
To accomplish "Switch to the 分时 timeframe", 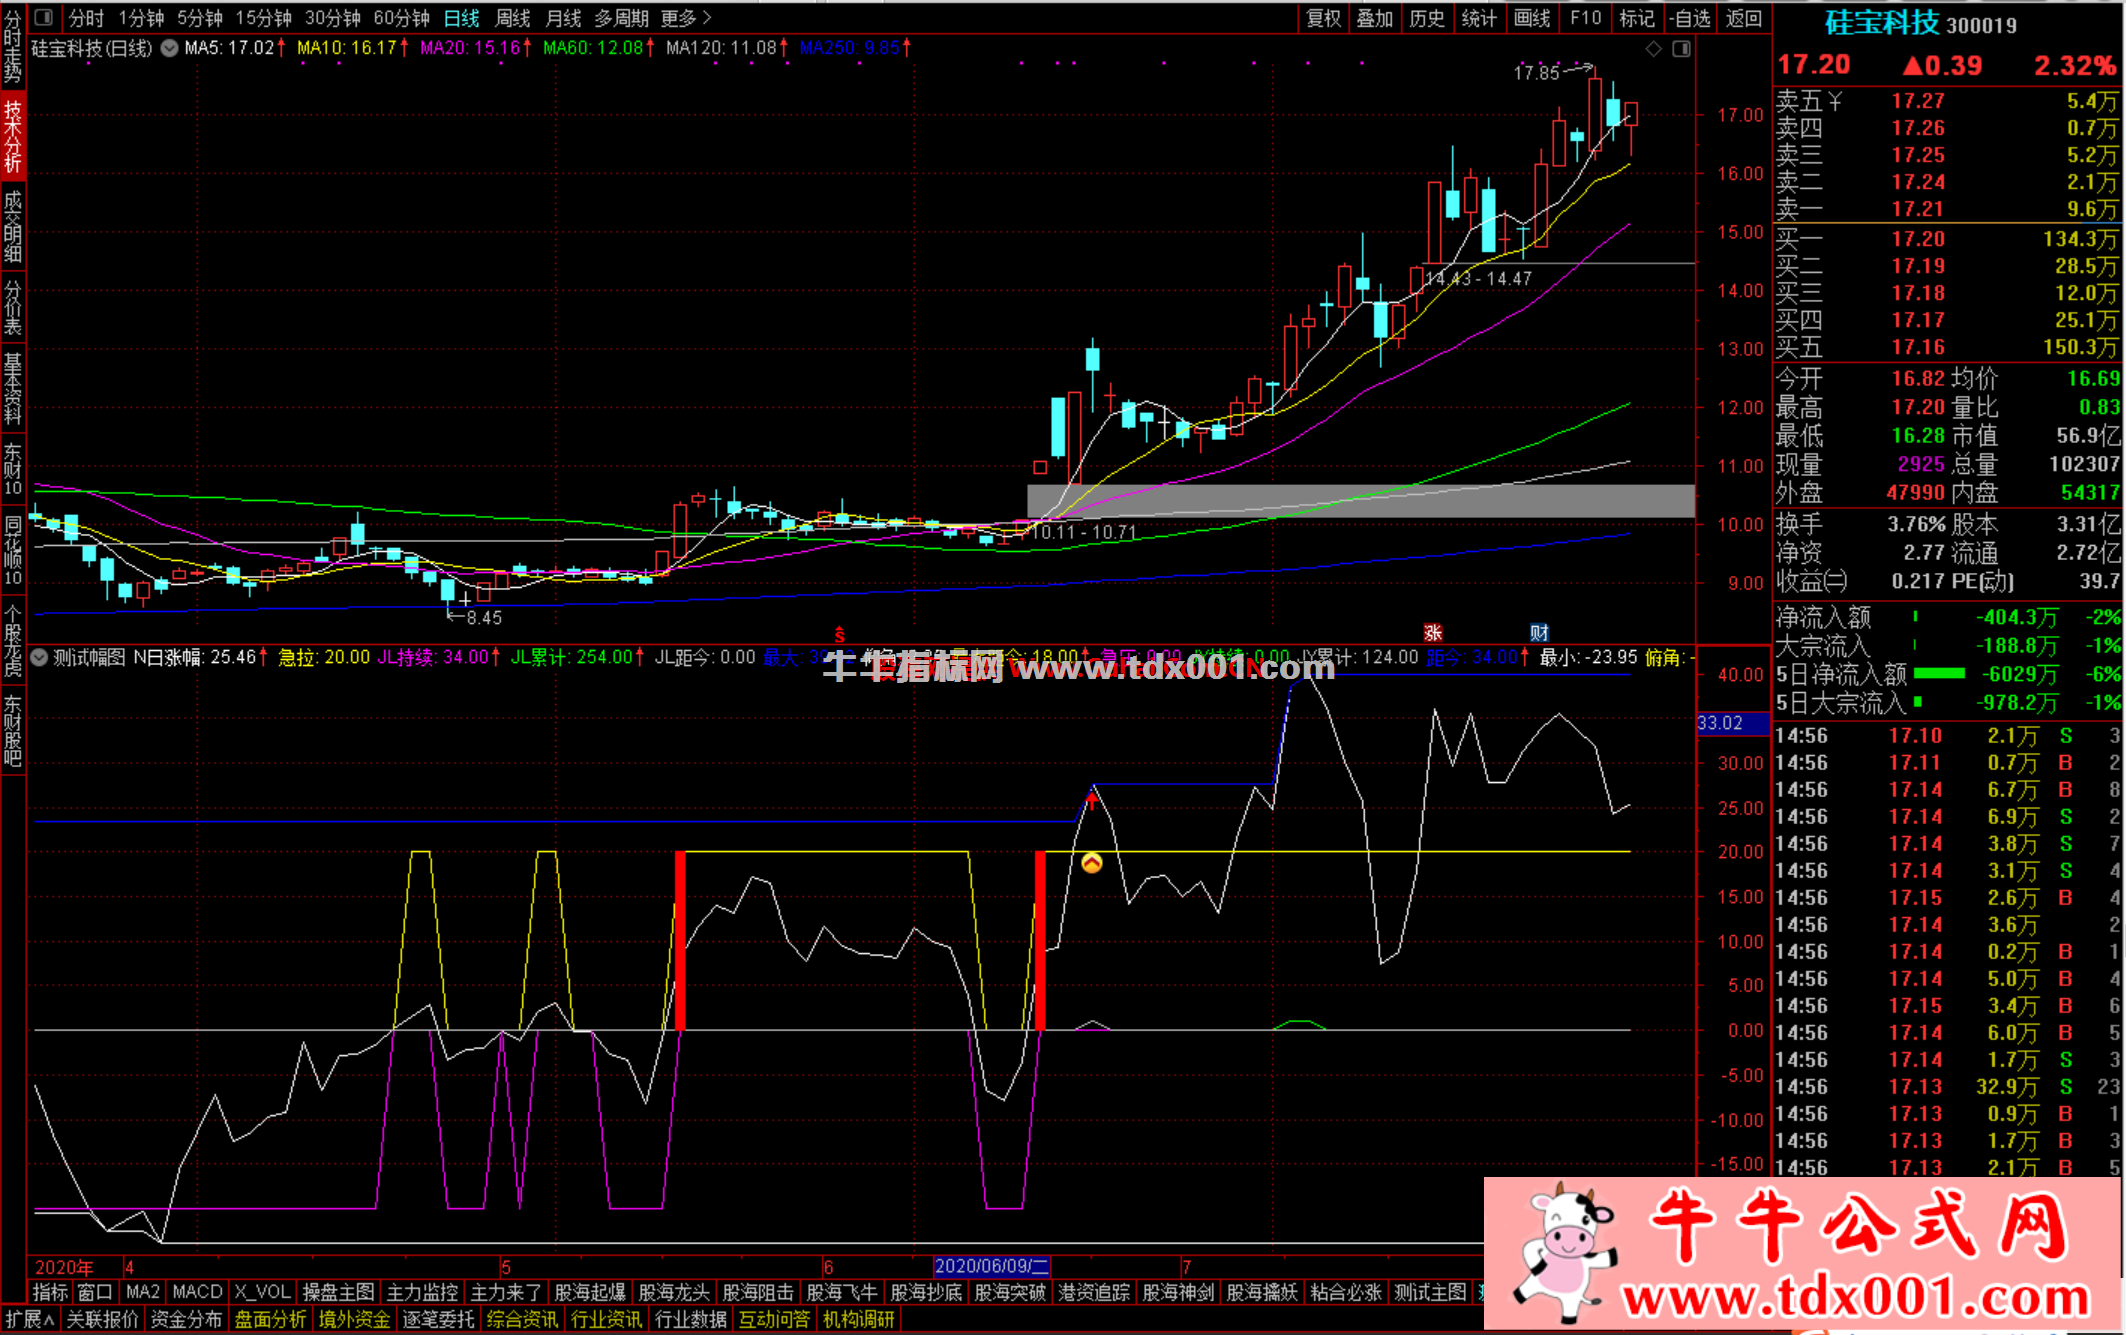I will pos(86,18).
